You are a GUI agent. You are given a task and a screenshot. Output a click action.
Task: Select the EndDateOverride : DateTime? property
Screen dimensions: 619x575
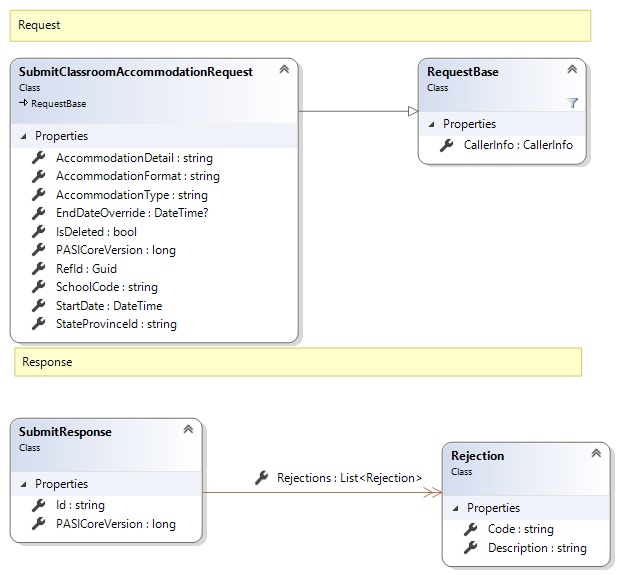coord(132,213)
